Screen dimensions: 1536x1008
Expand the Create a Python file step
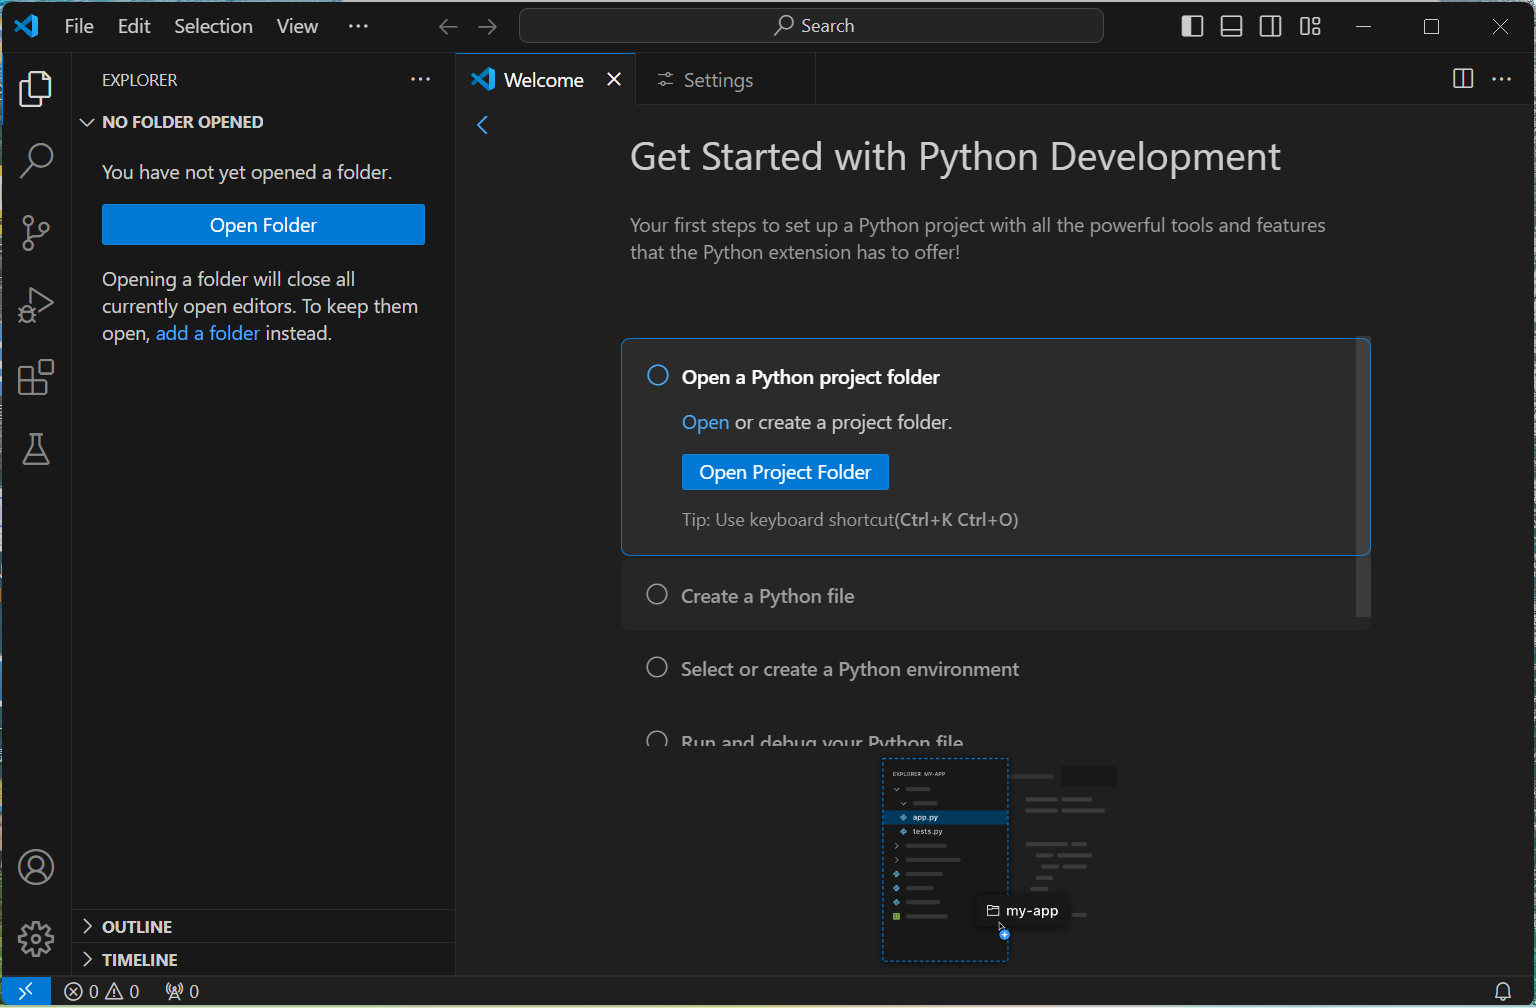coord(988,596)
